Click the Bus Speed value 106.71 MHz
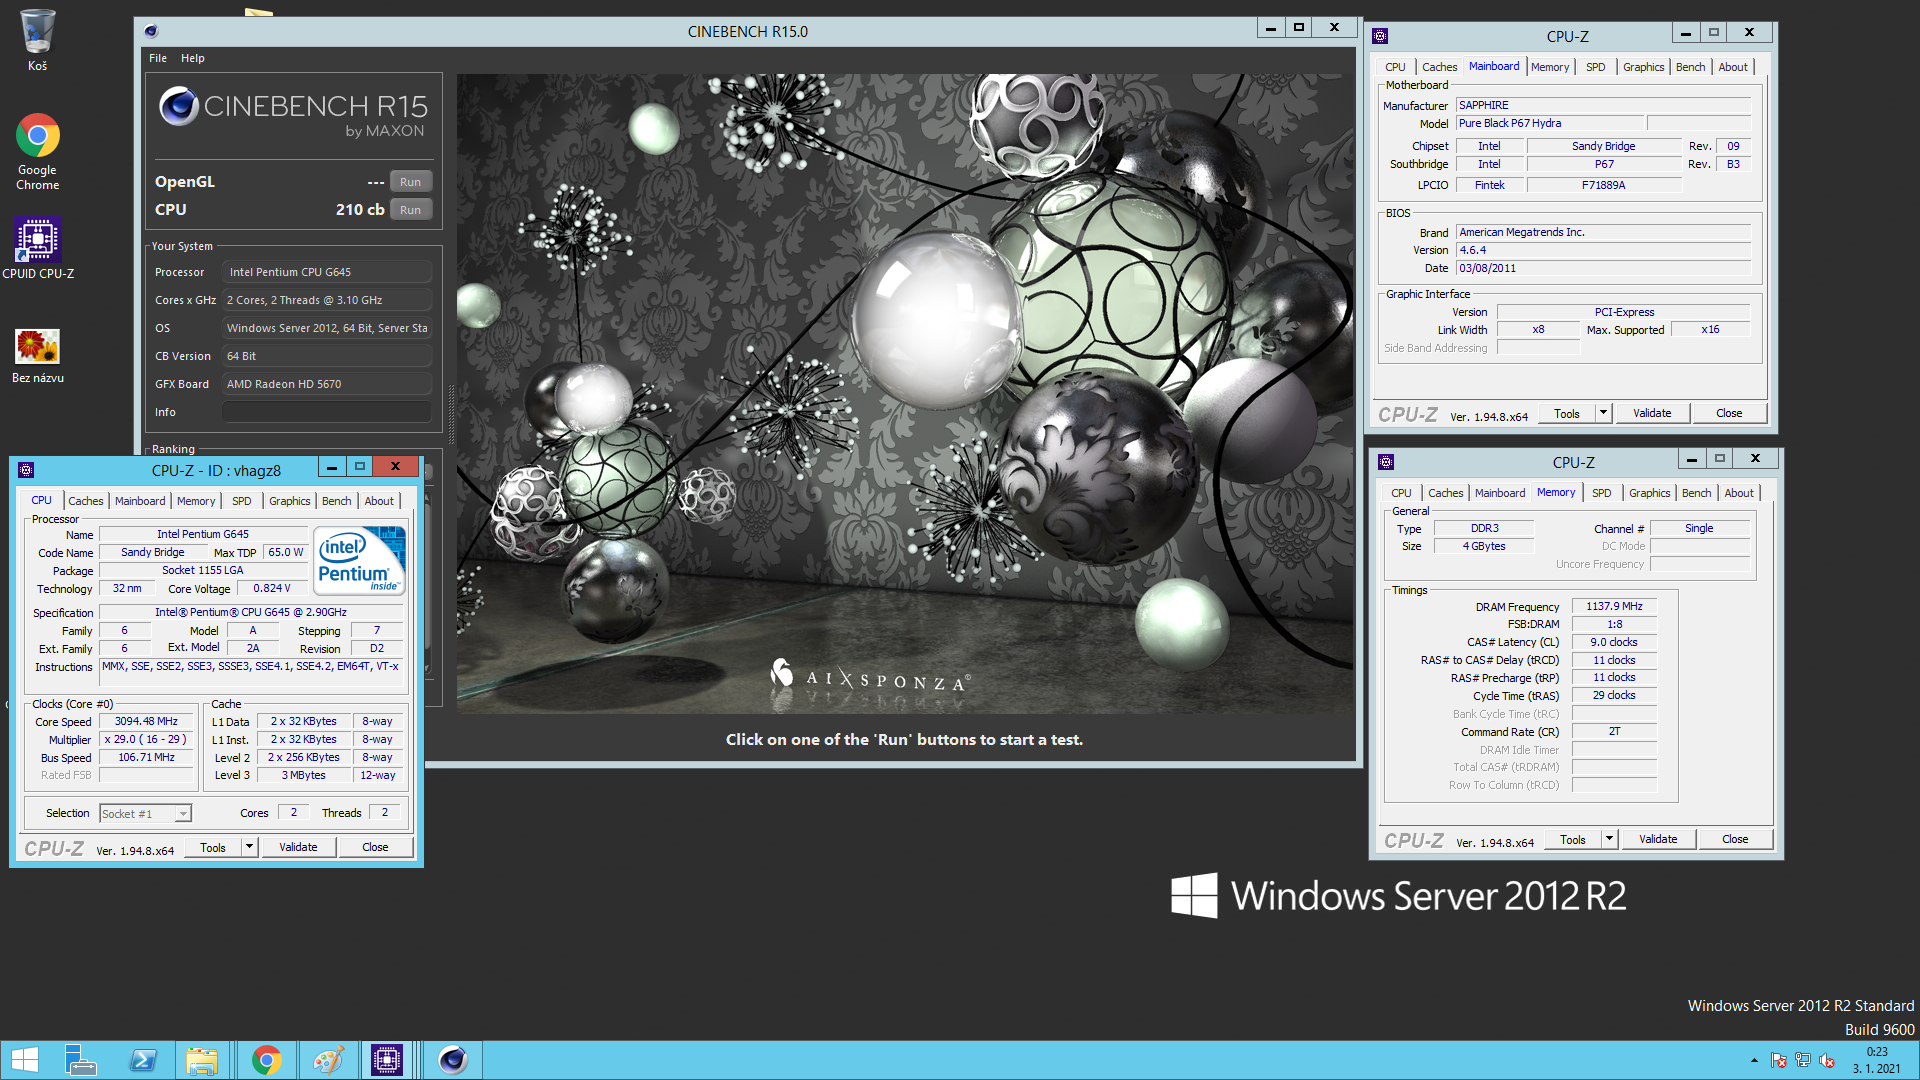Screen dimensions: 1920x1080 [146, 757]
